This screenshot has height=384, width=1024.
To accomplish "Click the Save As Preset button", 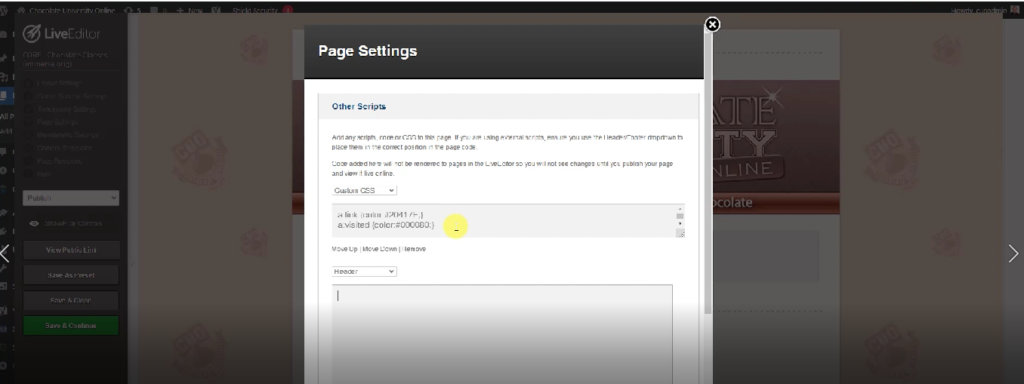I will [x=71, y=276].
